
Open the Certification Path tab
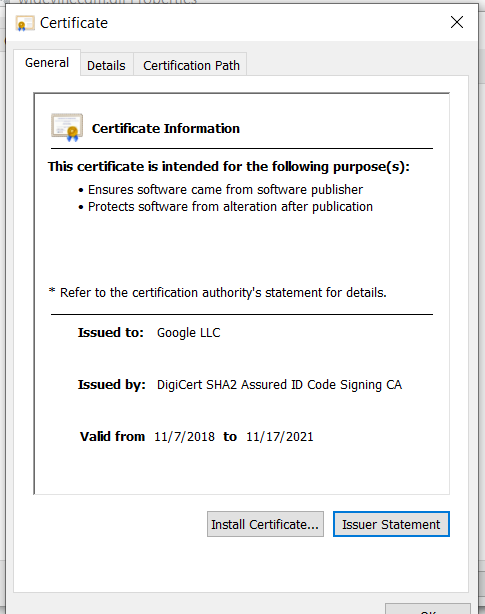click(191, 65)
